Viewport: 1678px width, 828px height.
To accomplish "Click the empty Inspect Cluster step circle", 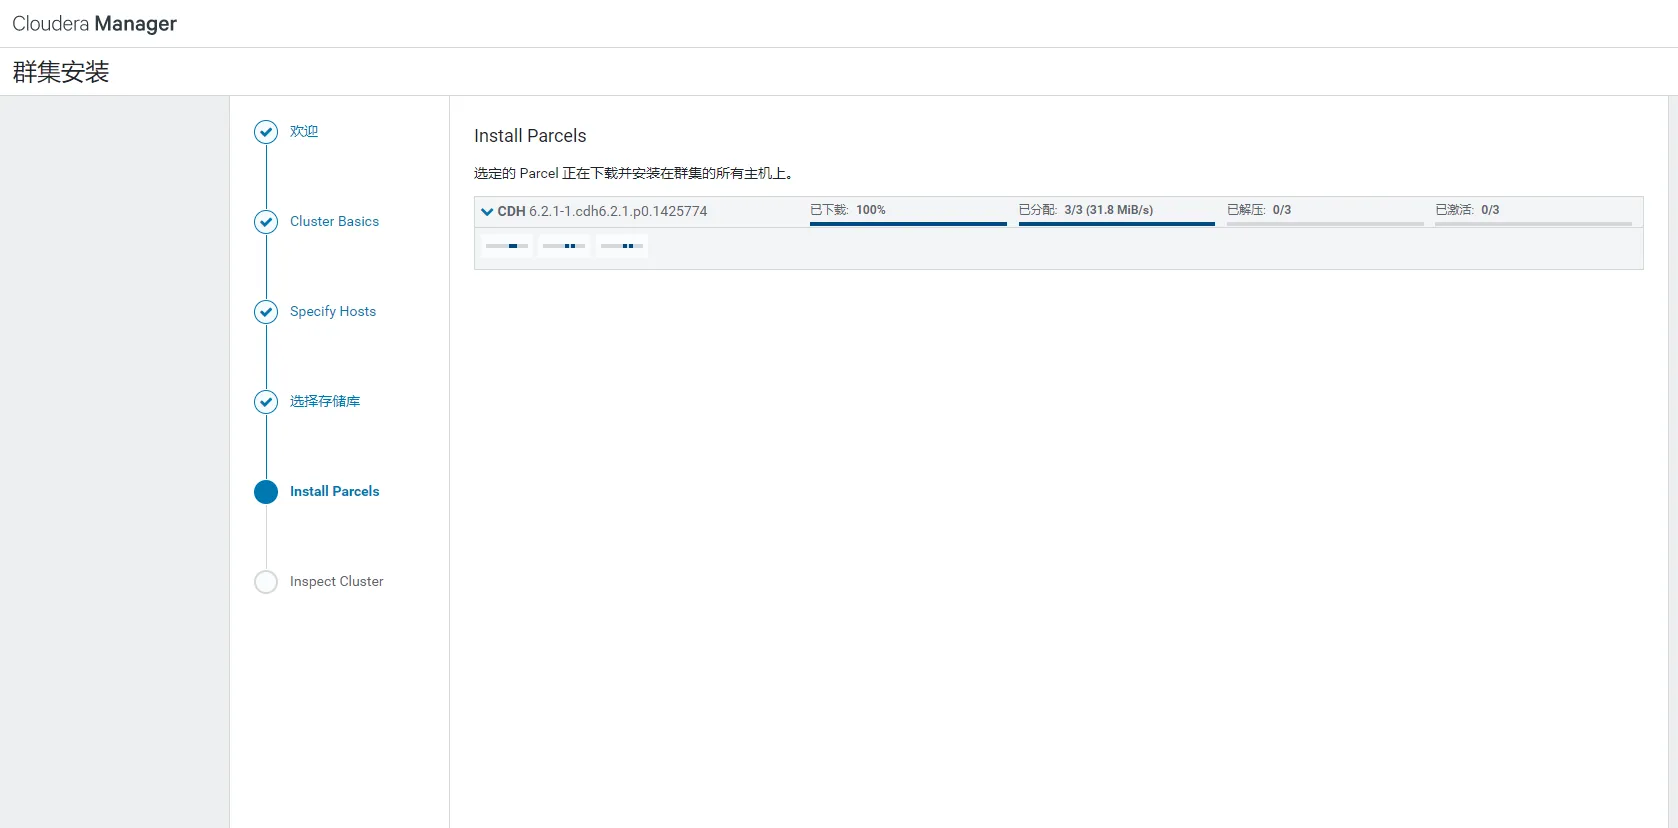I will click(x=266, y=582).
